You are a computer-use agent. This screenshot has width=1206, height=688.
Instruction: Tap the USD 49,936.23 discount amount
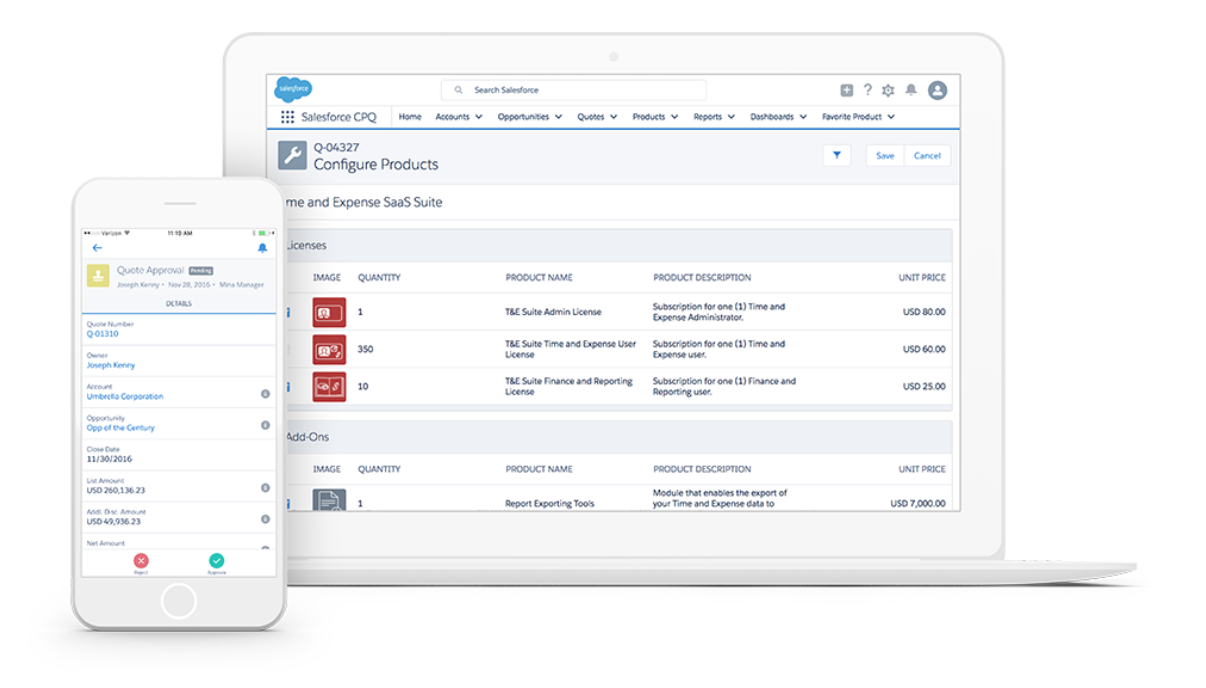(x=113, y=521)
